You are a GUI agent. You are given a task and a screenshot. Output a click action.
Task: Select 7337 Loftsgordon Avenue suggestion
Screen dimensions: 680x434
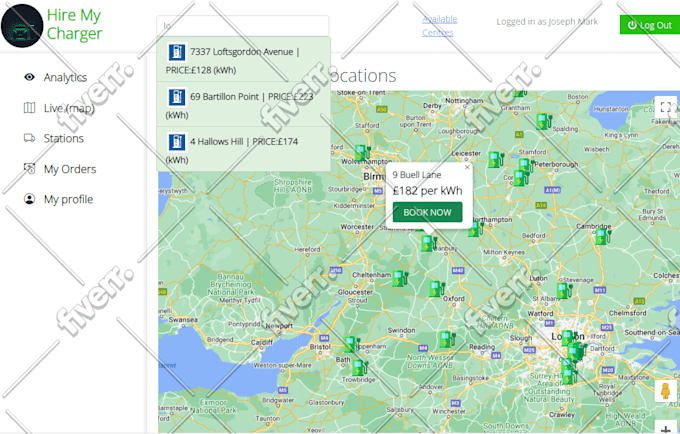pyautogui.click(x=243, y=59)
